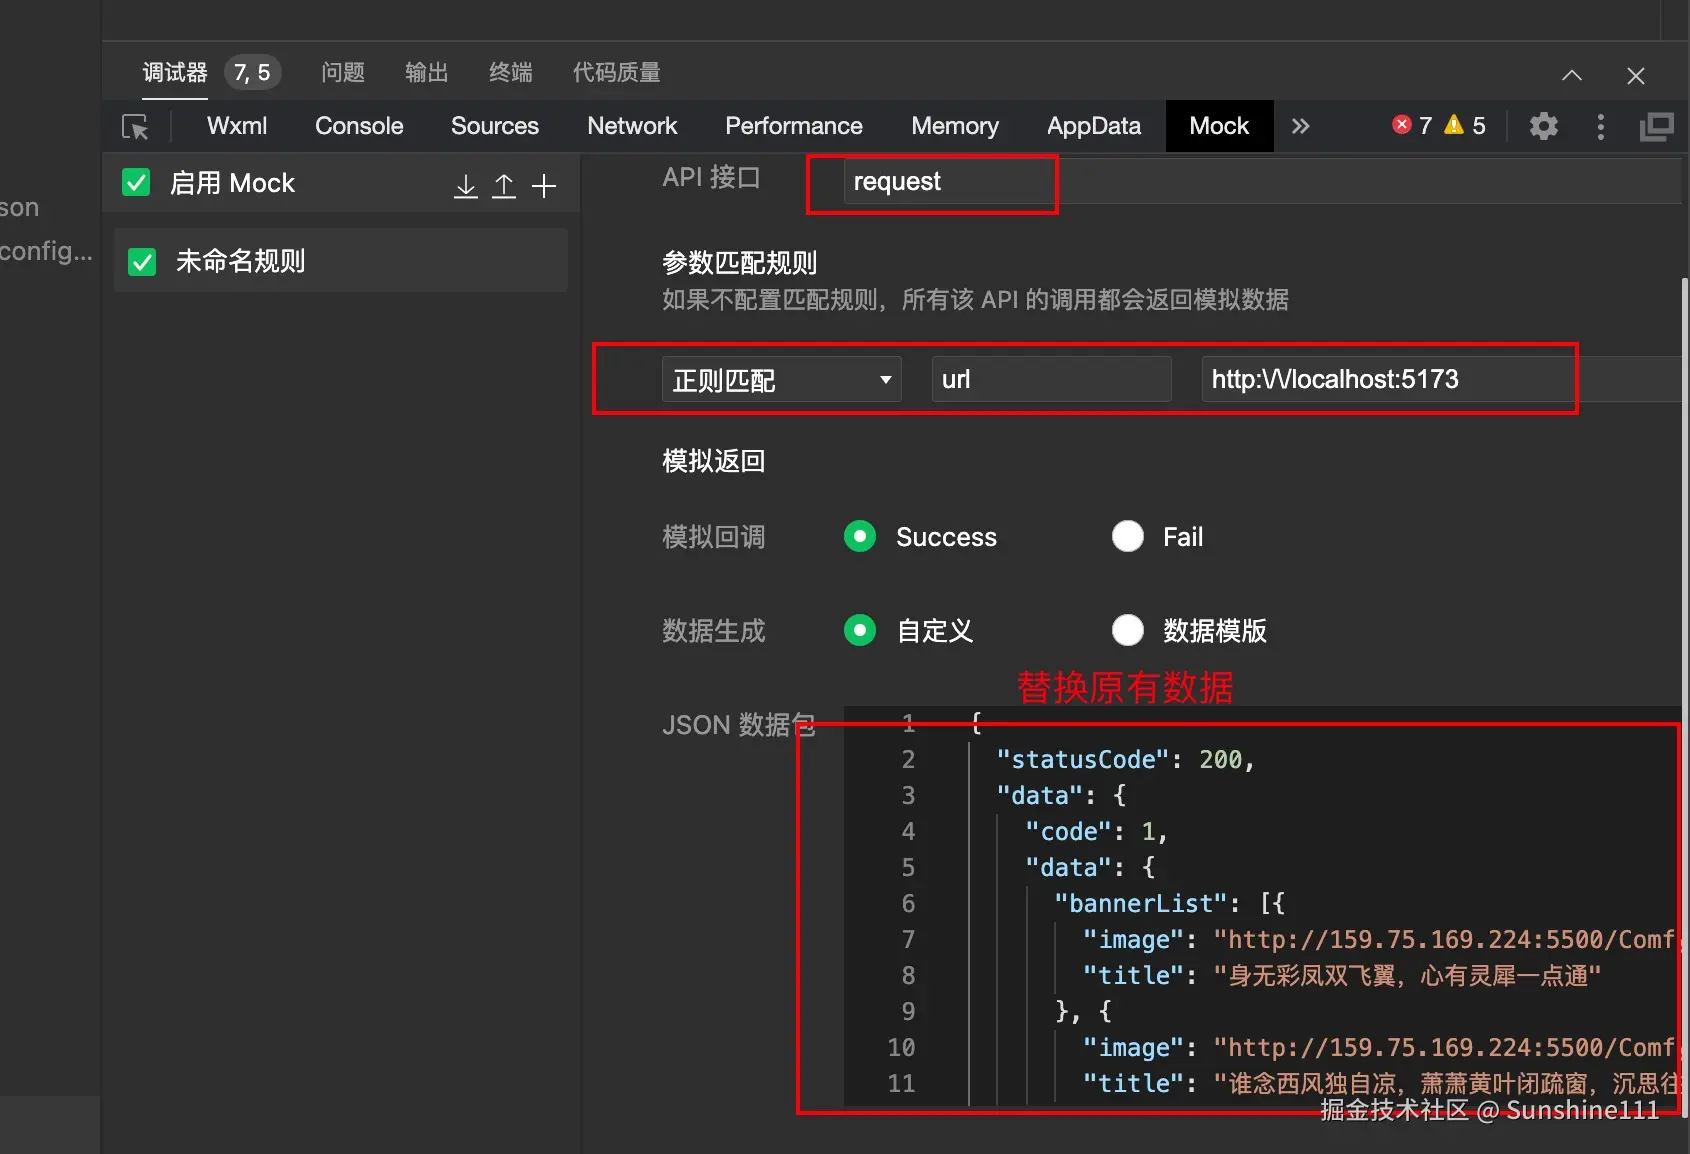Image resolution: width=1690 pixels, height=1154 pixels.
Task: Click the statusCode line in JSON editor
Action: (1125, 760)
